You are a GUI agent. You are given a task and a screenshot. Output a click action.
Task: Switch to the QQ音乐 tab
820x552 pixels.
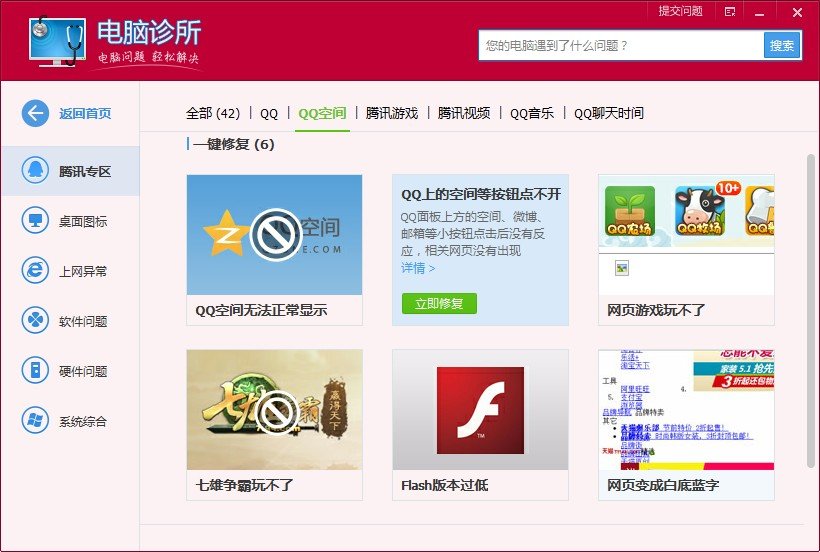click(x=532, y=113)
